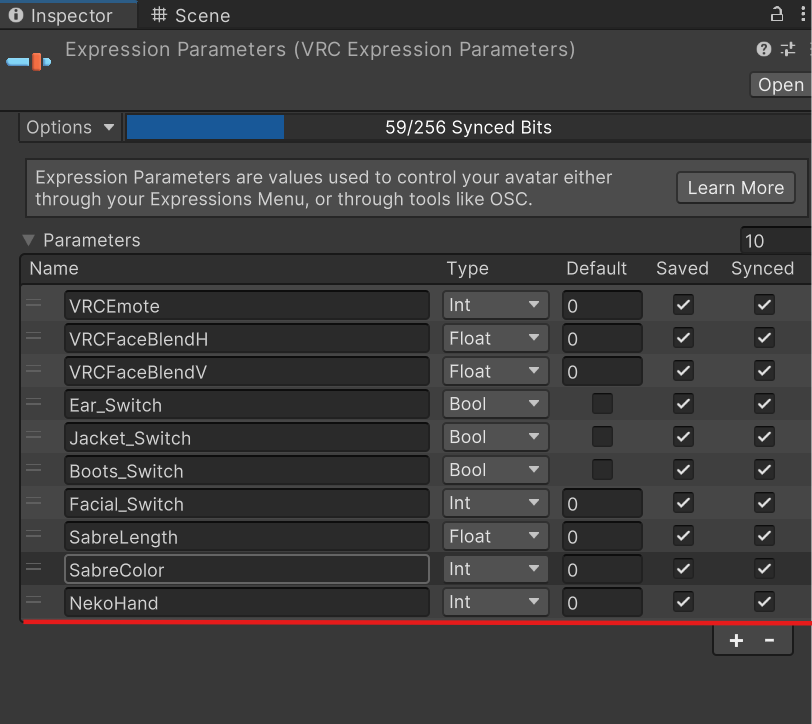Image resolution: width=812 pixels, height=724 pixels.
Task: Disable Synced for SabreLength parameter
Action: click(x=764, y=536)
